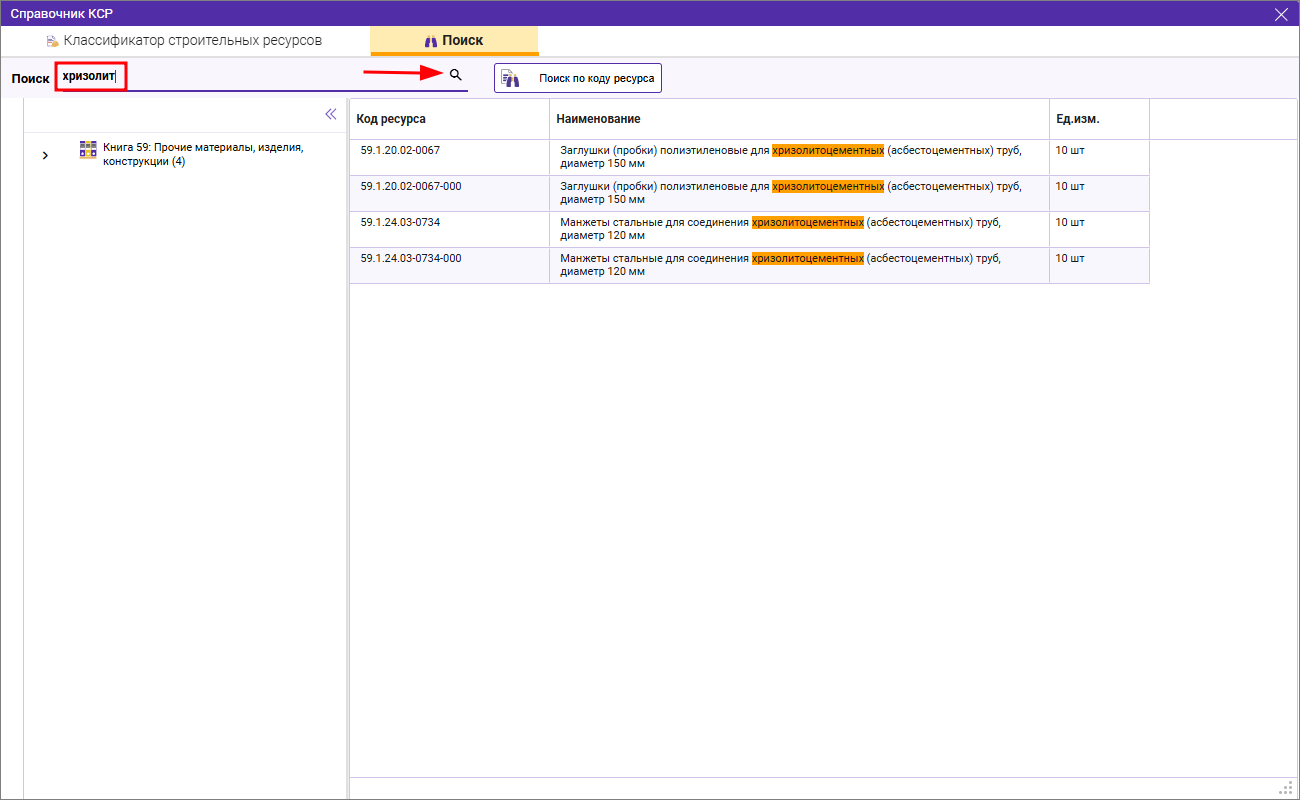Viewport: 1300px width, 800px height.
Task: Select Книга 59: Прочие материалы tree item
Action: 202,154
